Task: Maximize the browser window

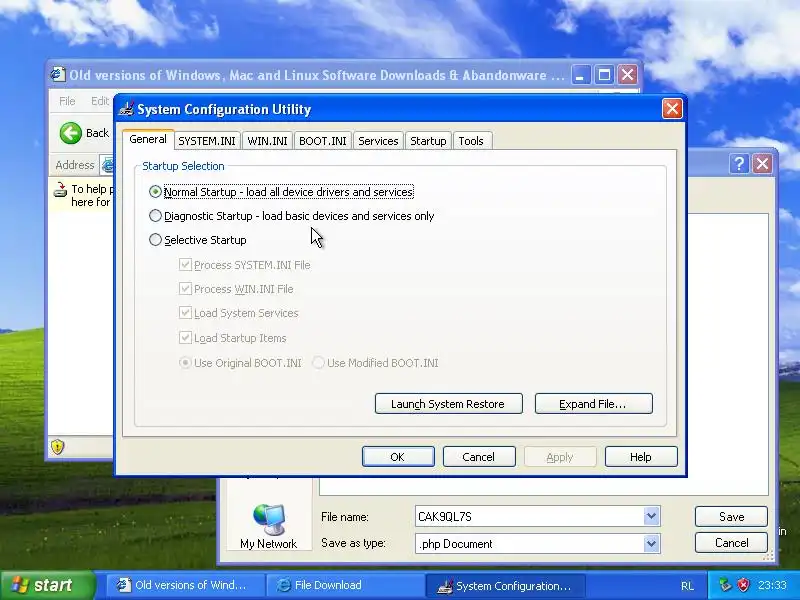Action: point(604,75)
